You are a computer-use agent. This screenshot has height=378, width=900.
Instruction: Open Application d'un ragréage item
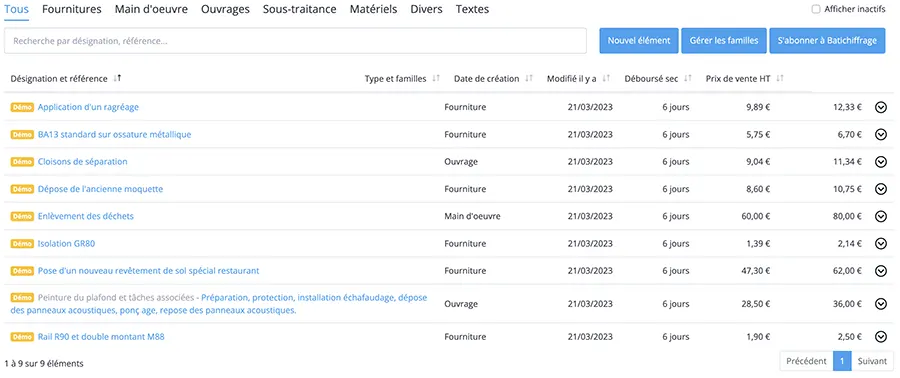[x=88, y=107]
